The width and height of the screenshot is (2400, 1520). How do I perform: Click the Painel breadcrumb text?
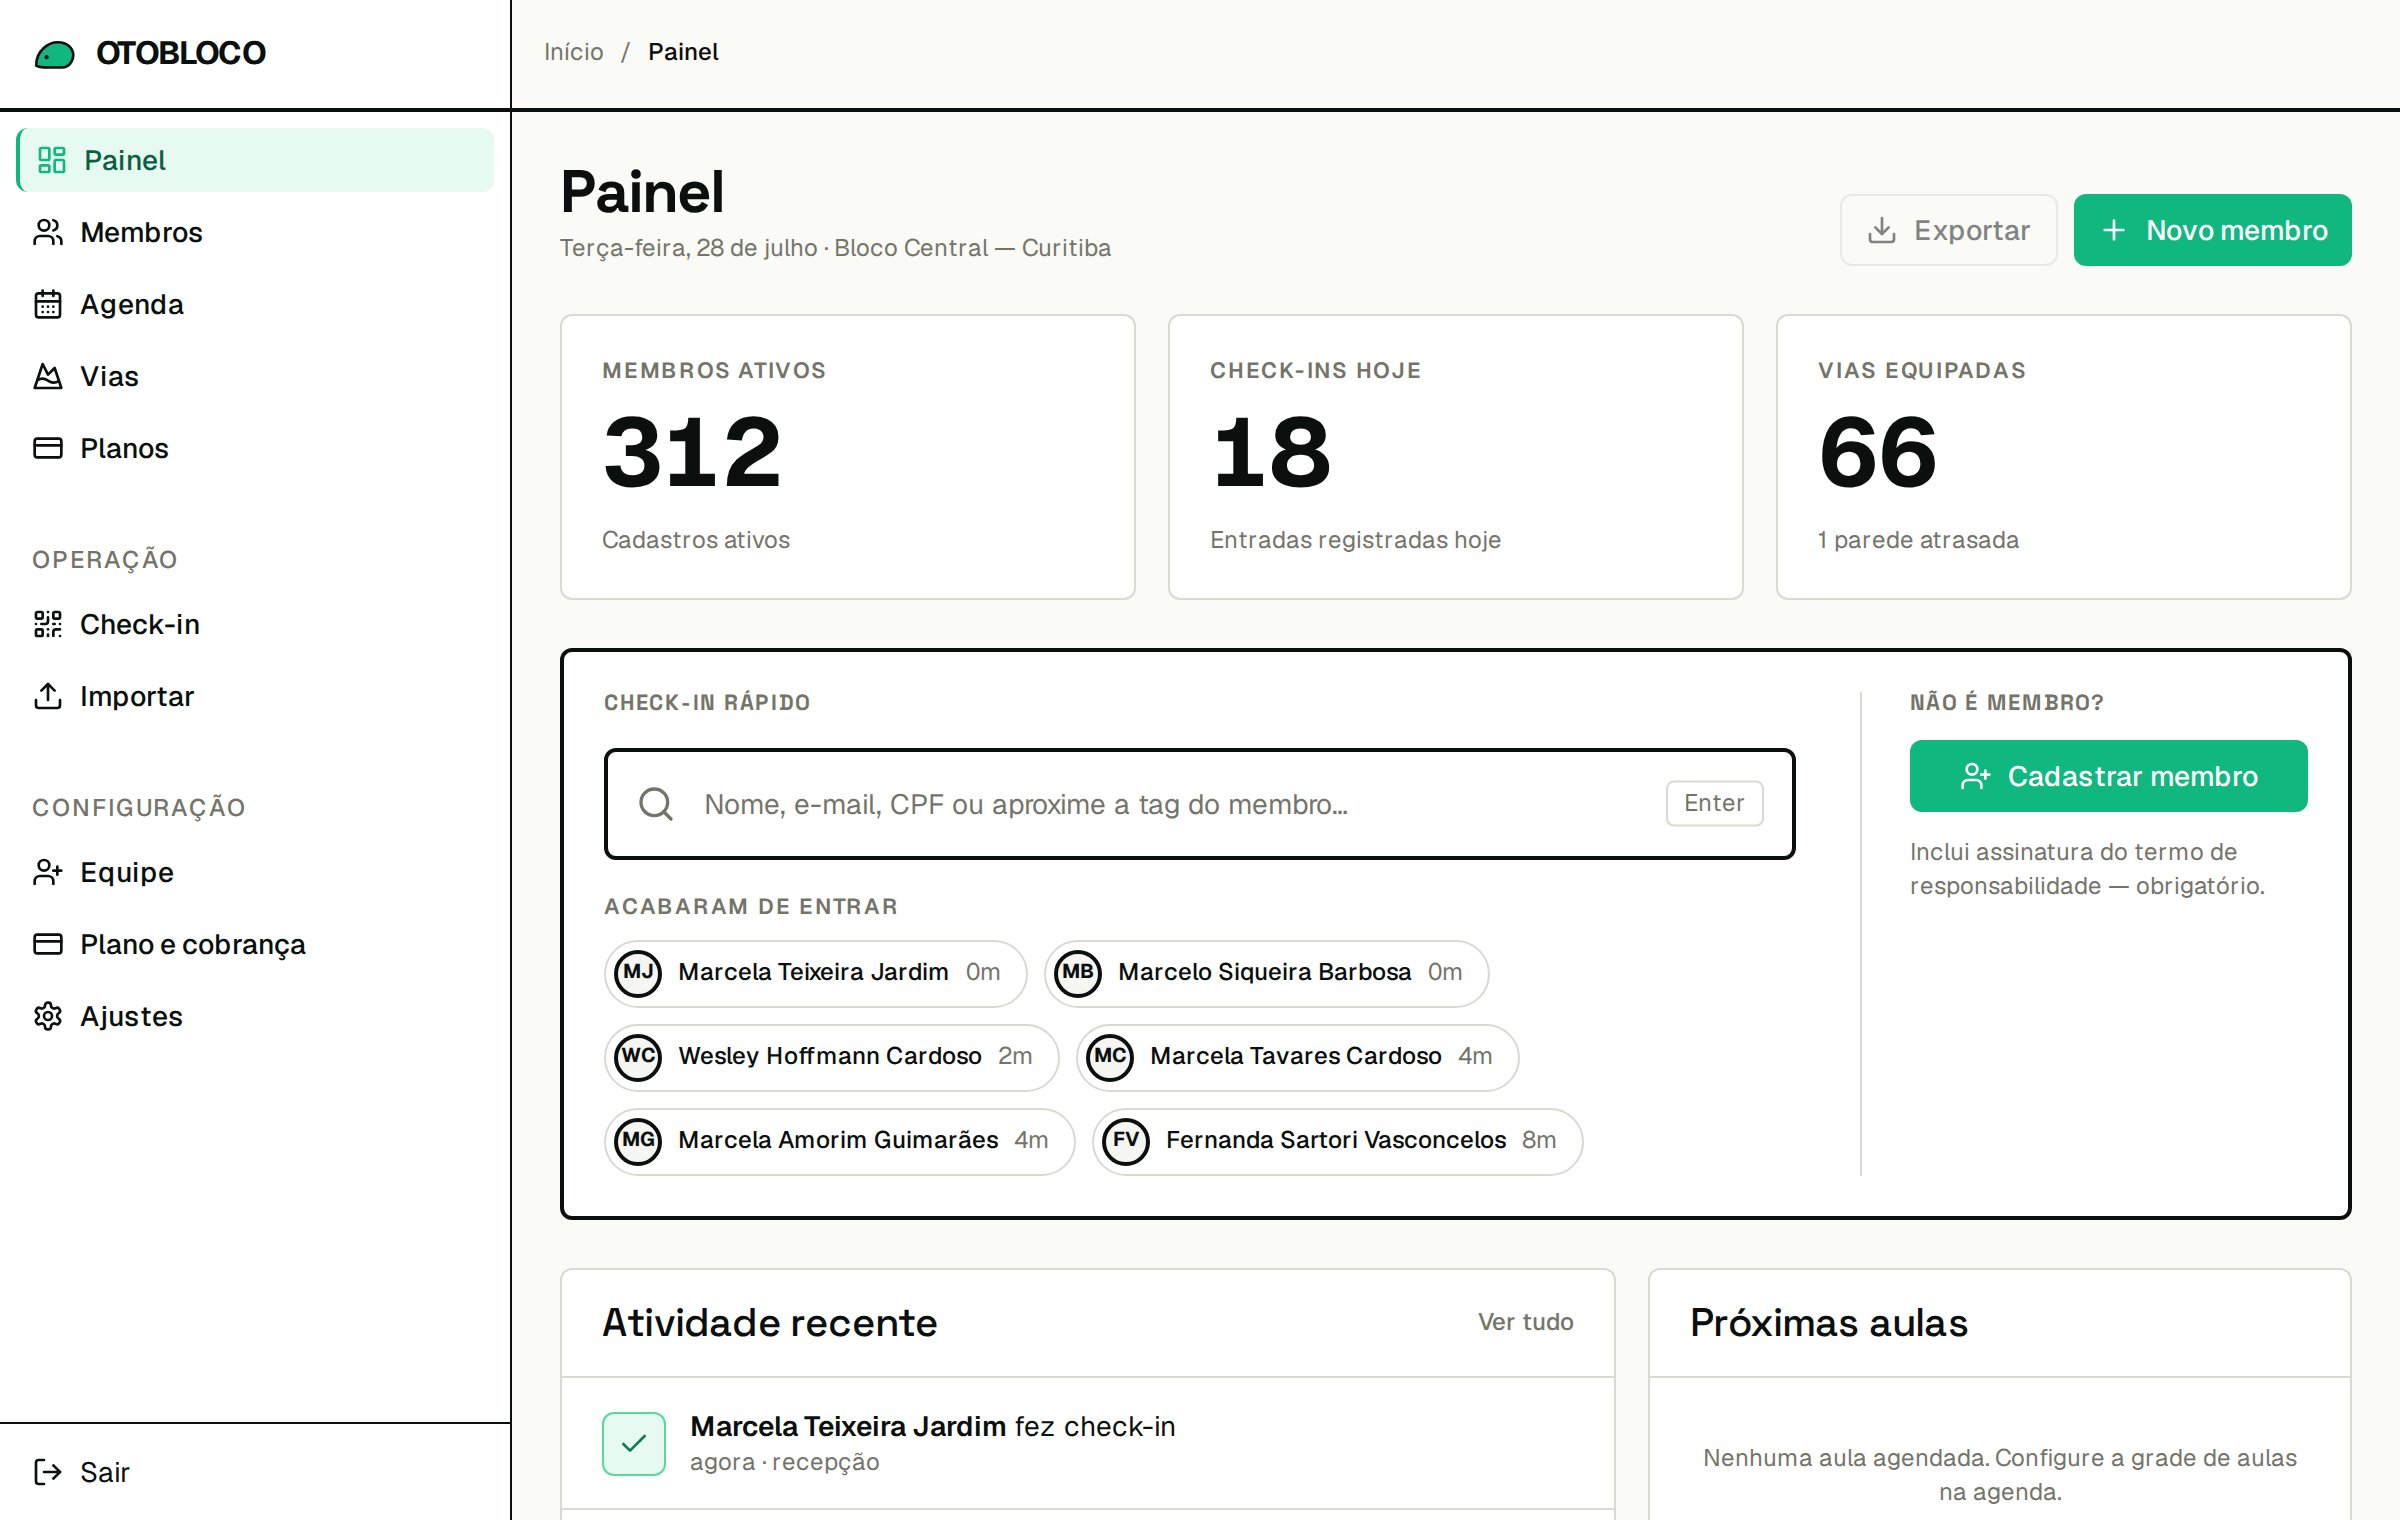pos(683,52)
